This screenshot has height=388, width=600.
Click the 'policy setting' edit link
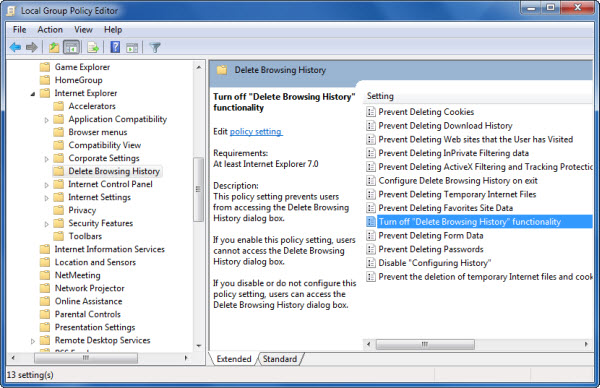[256, 131]
